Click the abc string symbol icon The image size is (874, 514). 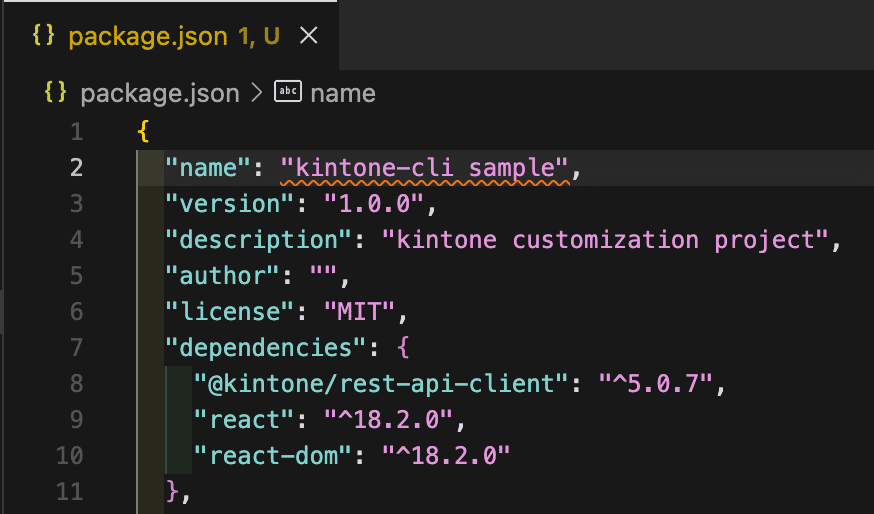coord(288,91)
